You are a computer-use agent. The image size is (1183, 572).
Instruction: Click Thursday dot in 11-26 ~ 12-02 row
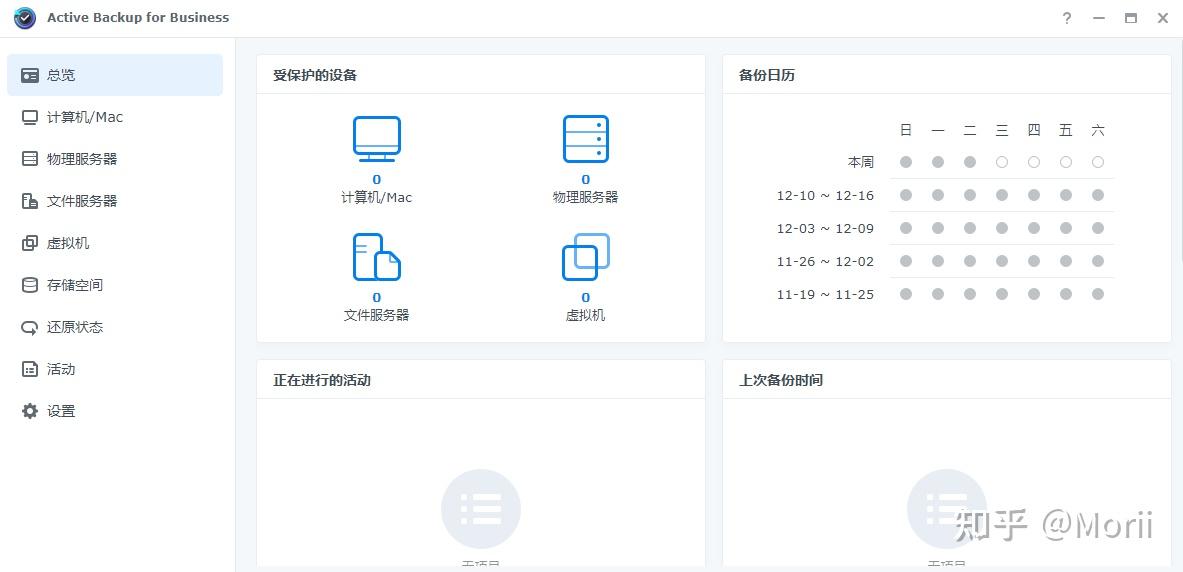coord(1034,261)
